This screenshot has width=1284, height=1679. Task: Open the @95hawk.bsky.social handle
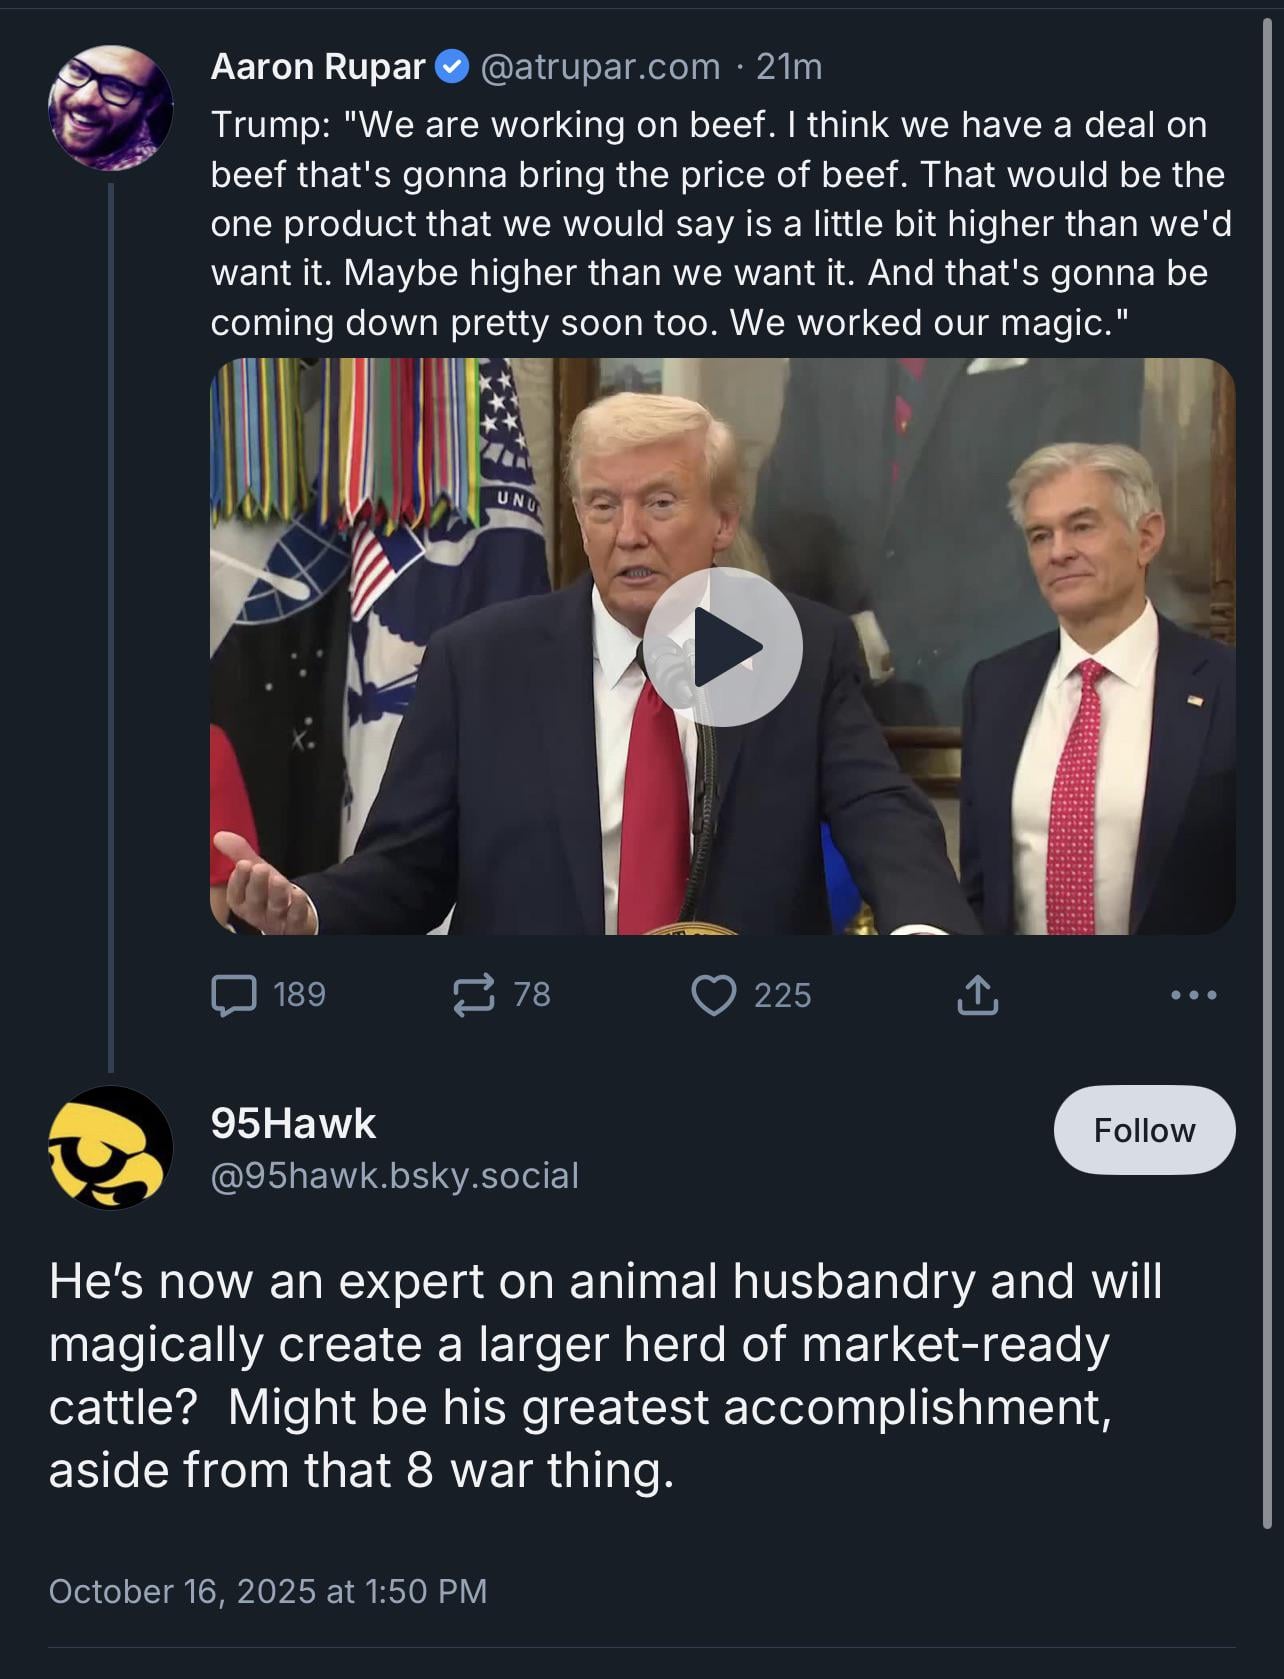tap(394, 1176)
